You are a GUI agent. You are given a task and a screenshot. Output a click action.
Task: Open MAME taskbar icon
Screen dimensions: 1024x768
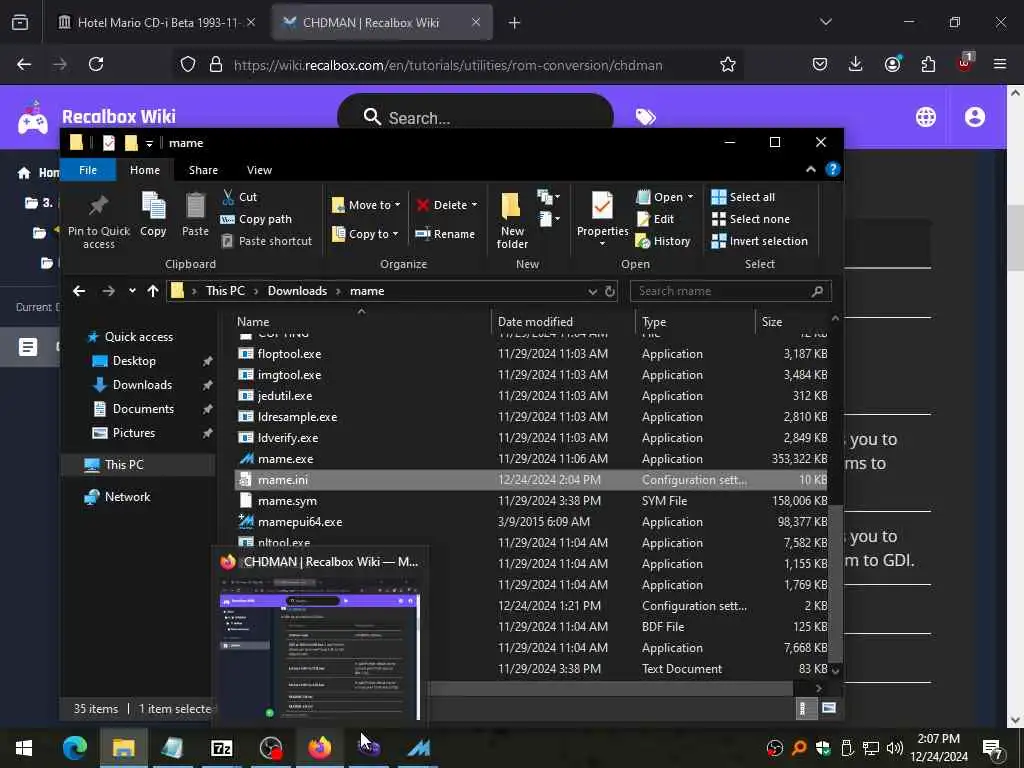pyautogui.click(x=419, y=748)
